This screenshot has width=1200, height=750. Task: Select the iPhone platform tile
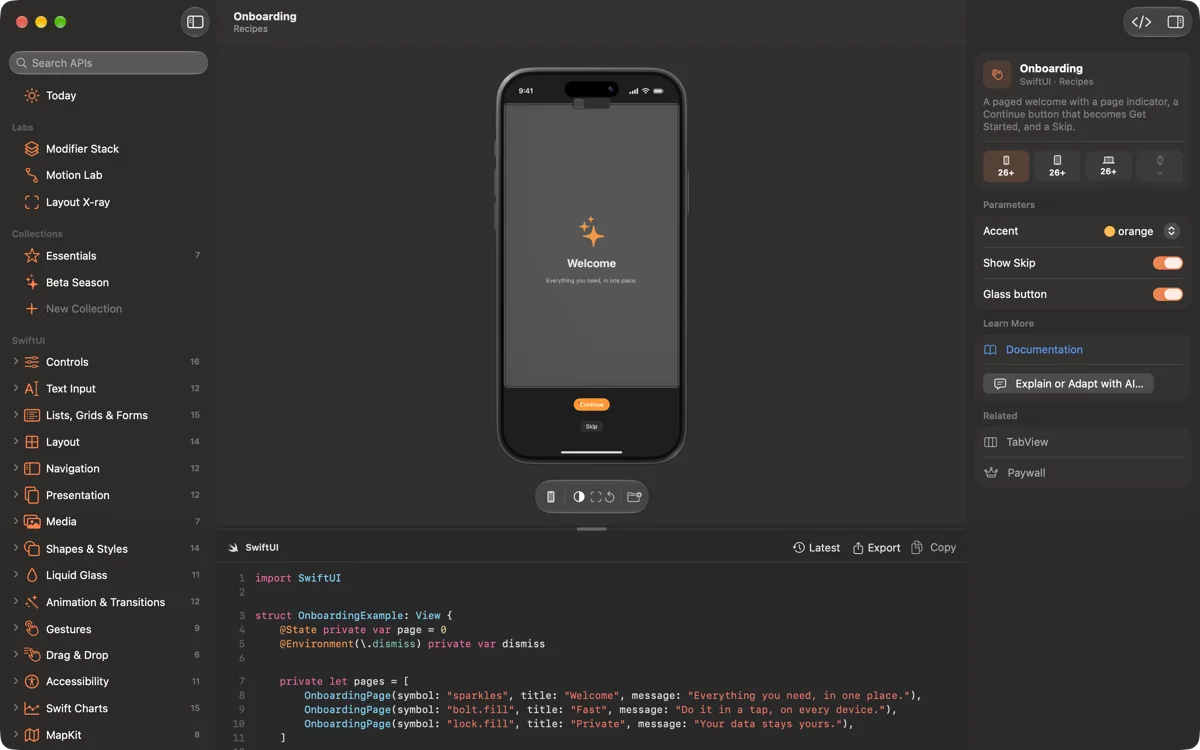click(x=1006, y=166)
